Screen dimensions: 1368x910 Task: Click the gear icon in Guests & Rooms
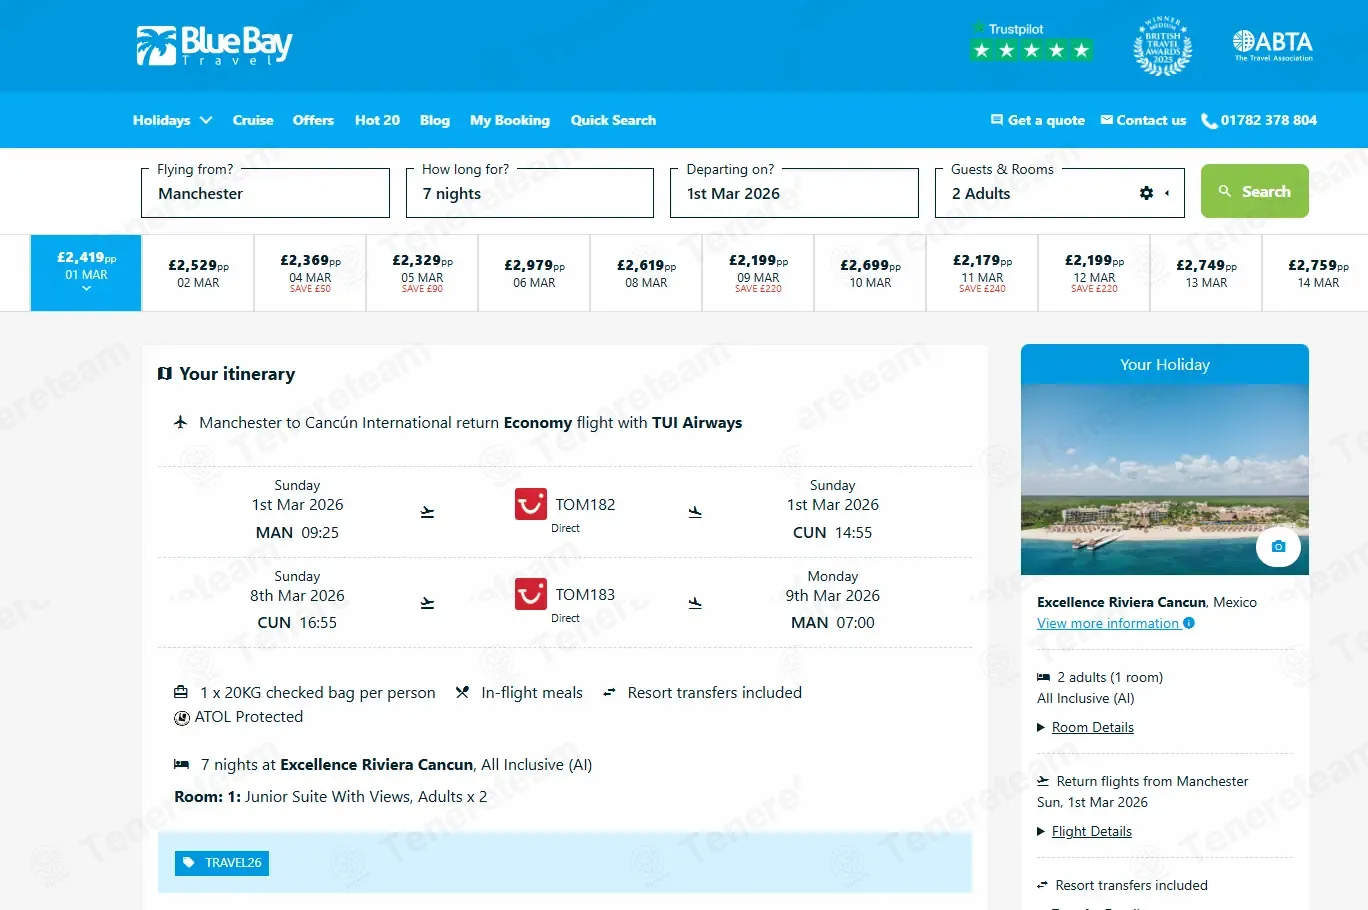(x=1146, y=193)
